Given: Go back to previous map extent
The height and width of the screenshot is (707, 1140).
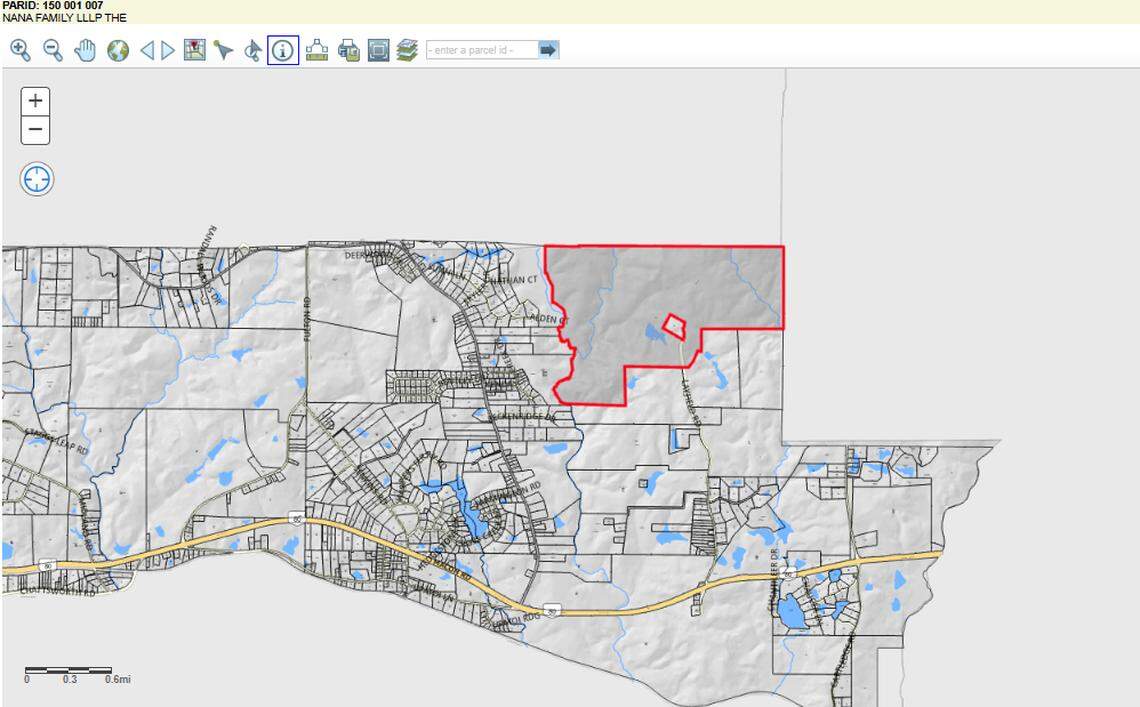Looking at the screenshot, I should click(x=146, y=49).
